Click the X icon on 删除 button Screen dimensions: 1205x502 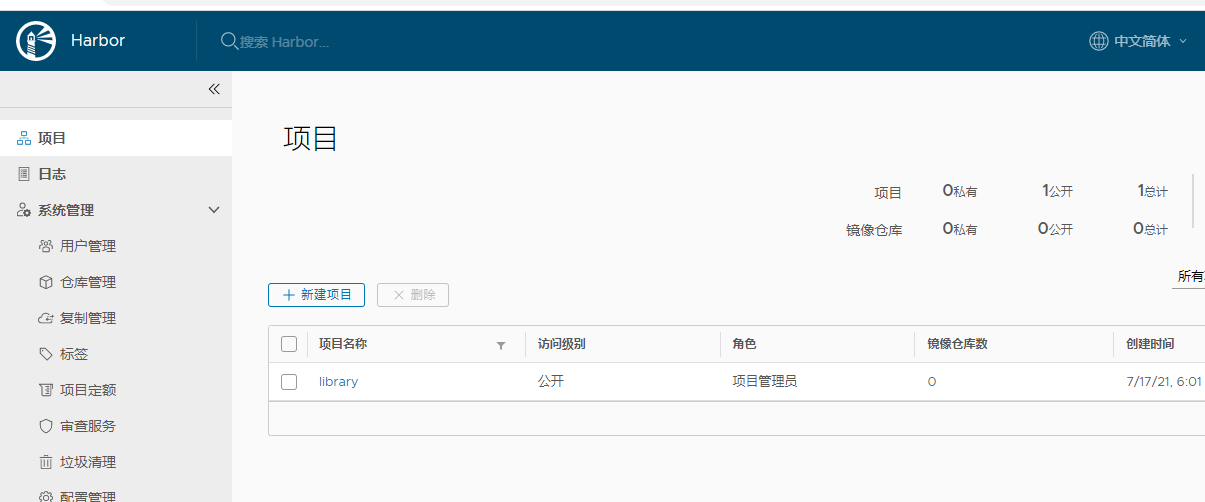pos(399,295)
